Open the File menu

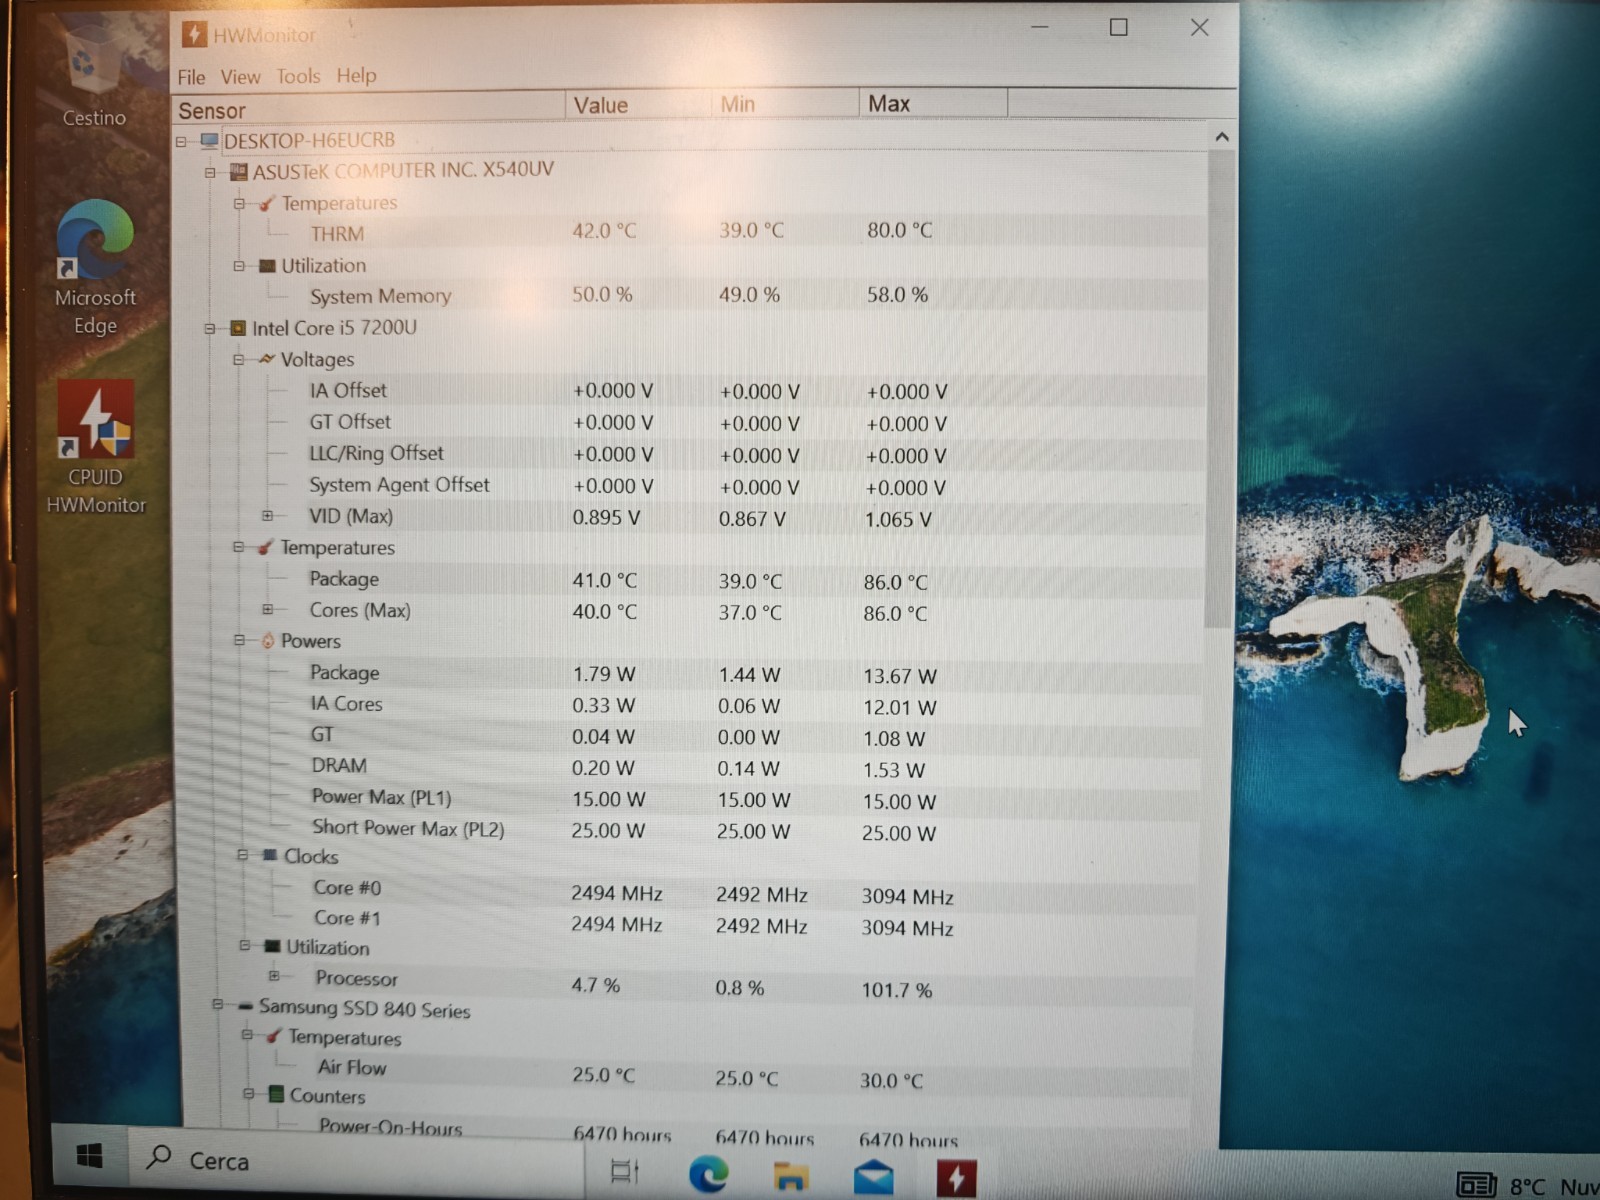coord(191,77)
